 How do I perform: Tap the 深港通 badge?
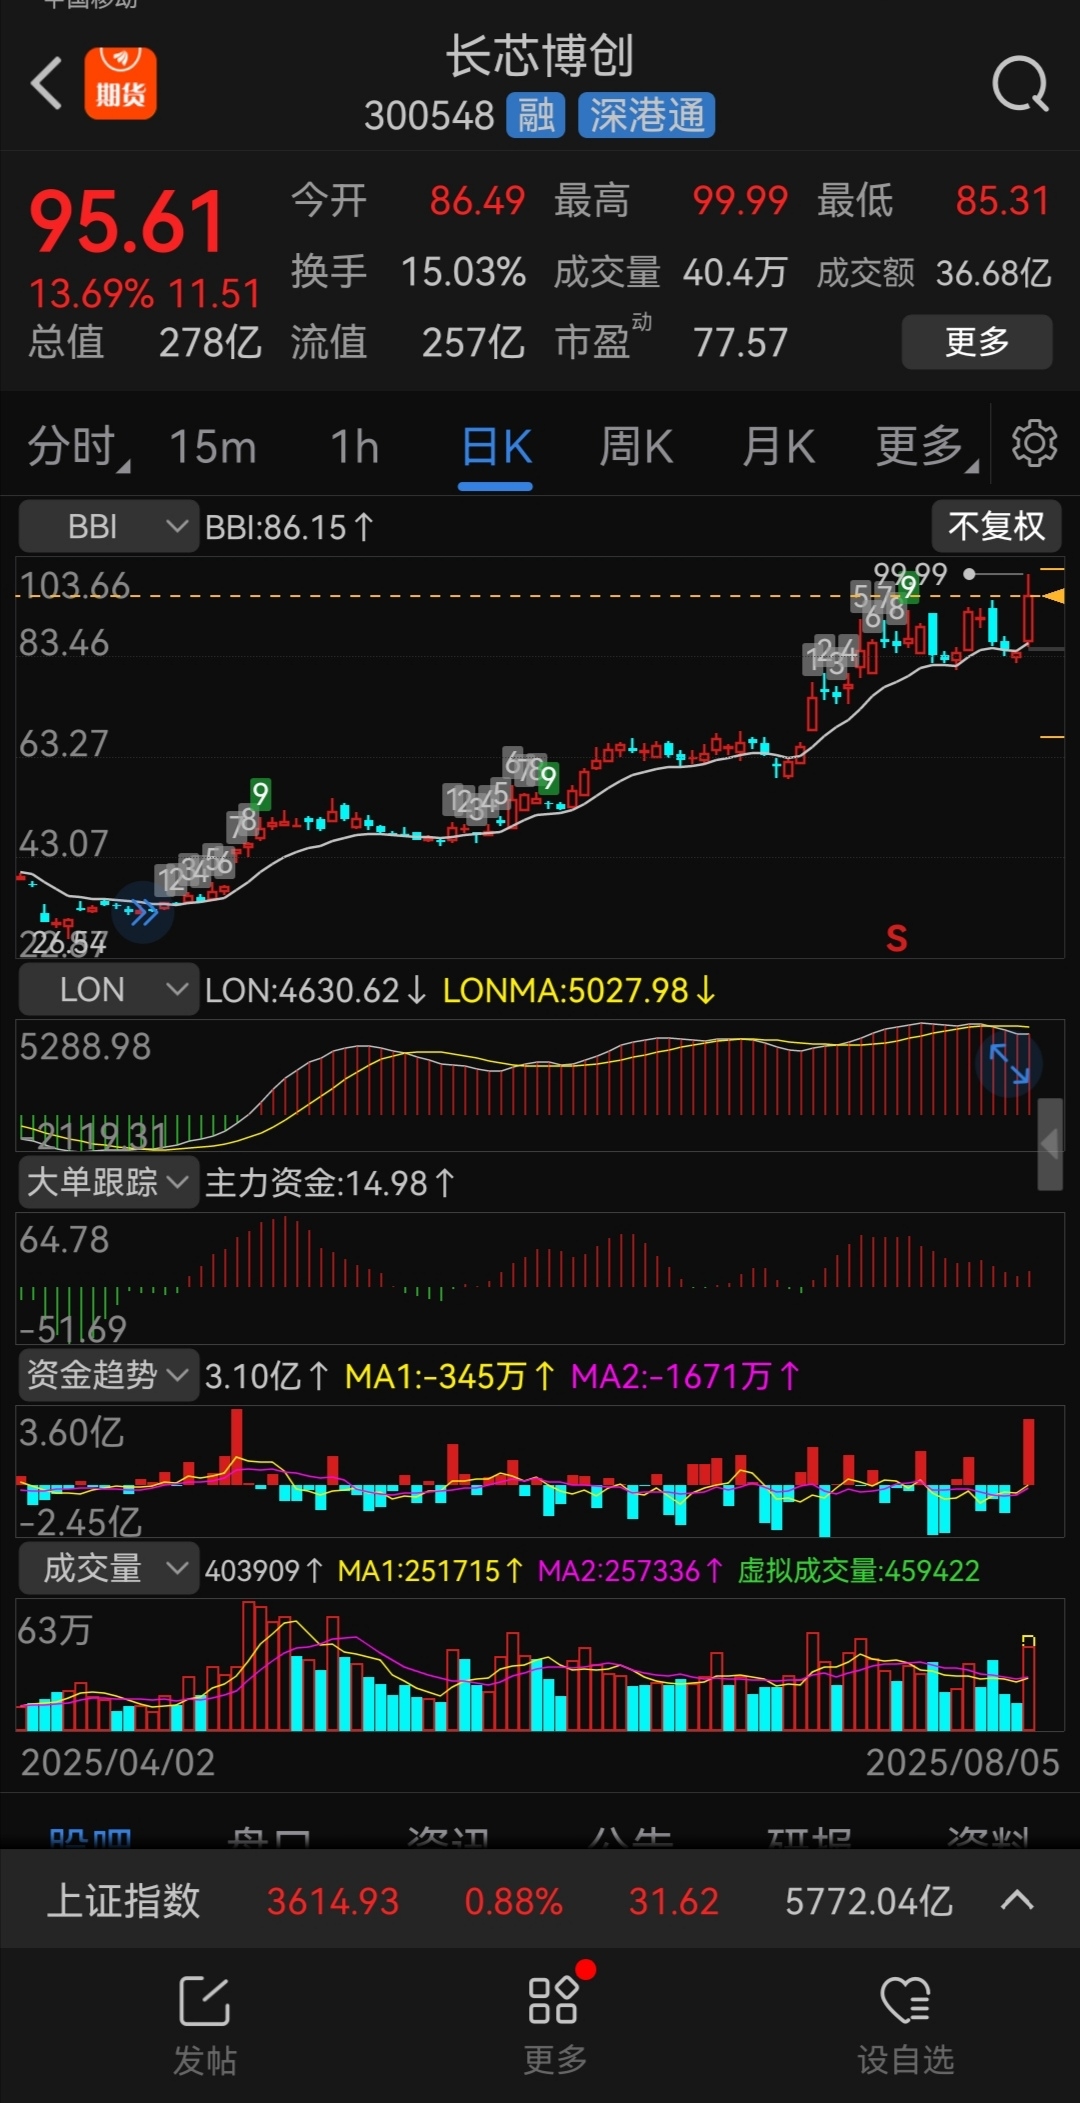tap(646, 115)
